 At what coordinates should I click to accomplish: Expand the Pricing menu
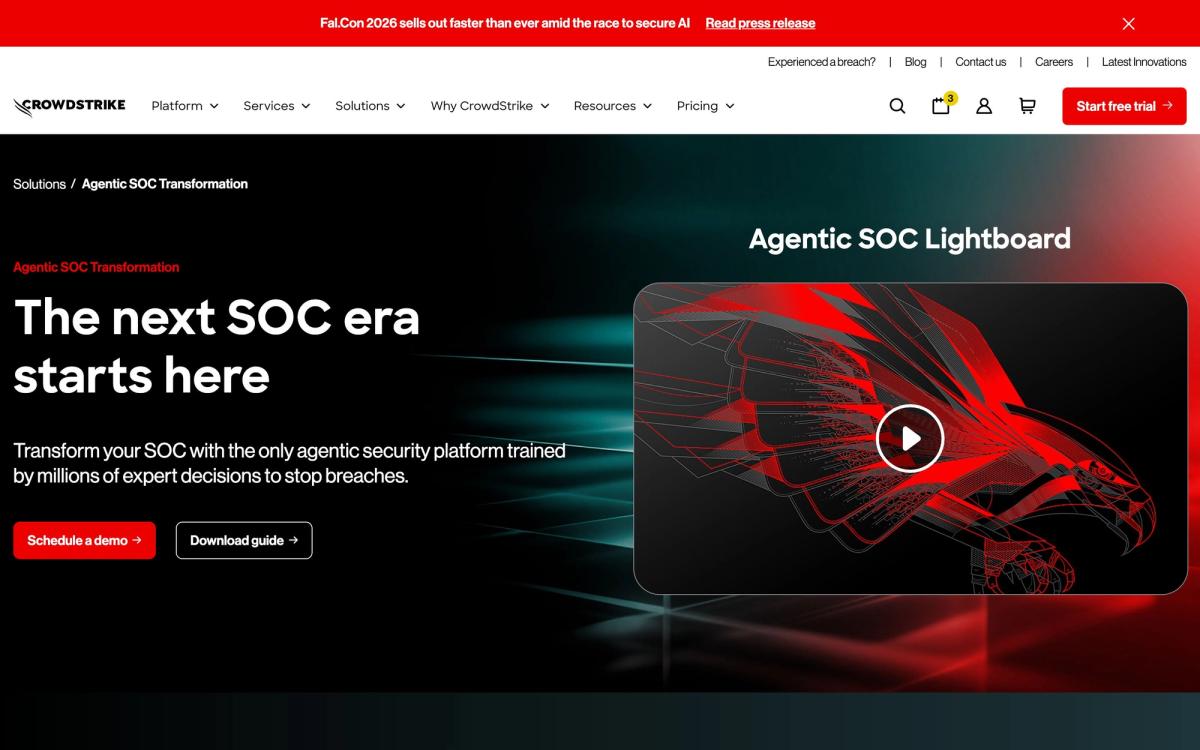[706, 106]
